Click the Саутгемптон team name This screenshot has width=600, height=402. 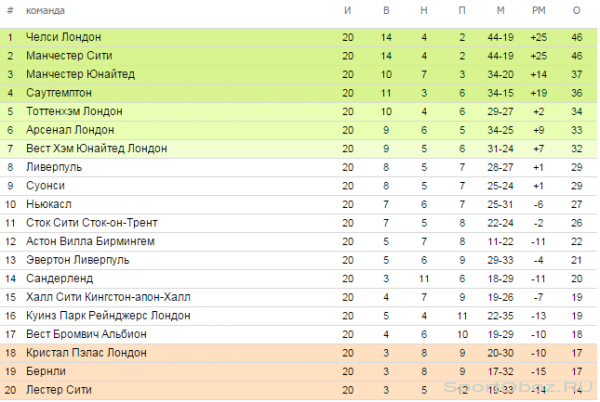59,93
